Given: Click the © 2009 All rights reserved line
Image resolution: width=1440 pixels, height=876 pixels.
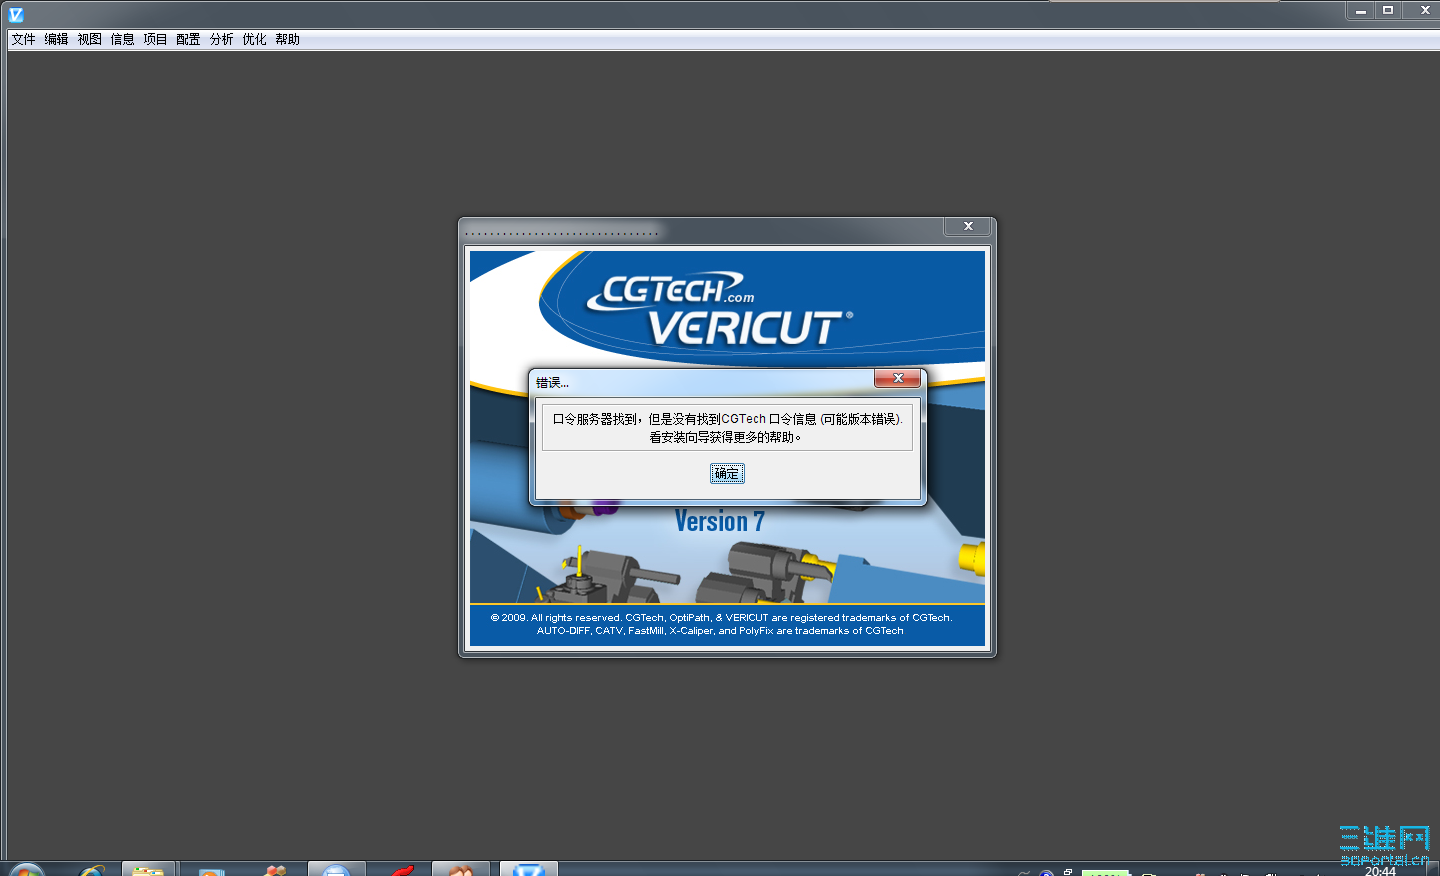Looking at the screenshot, I should click(721, 618).
